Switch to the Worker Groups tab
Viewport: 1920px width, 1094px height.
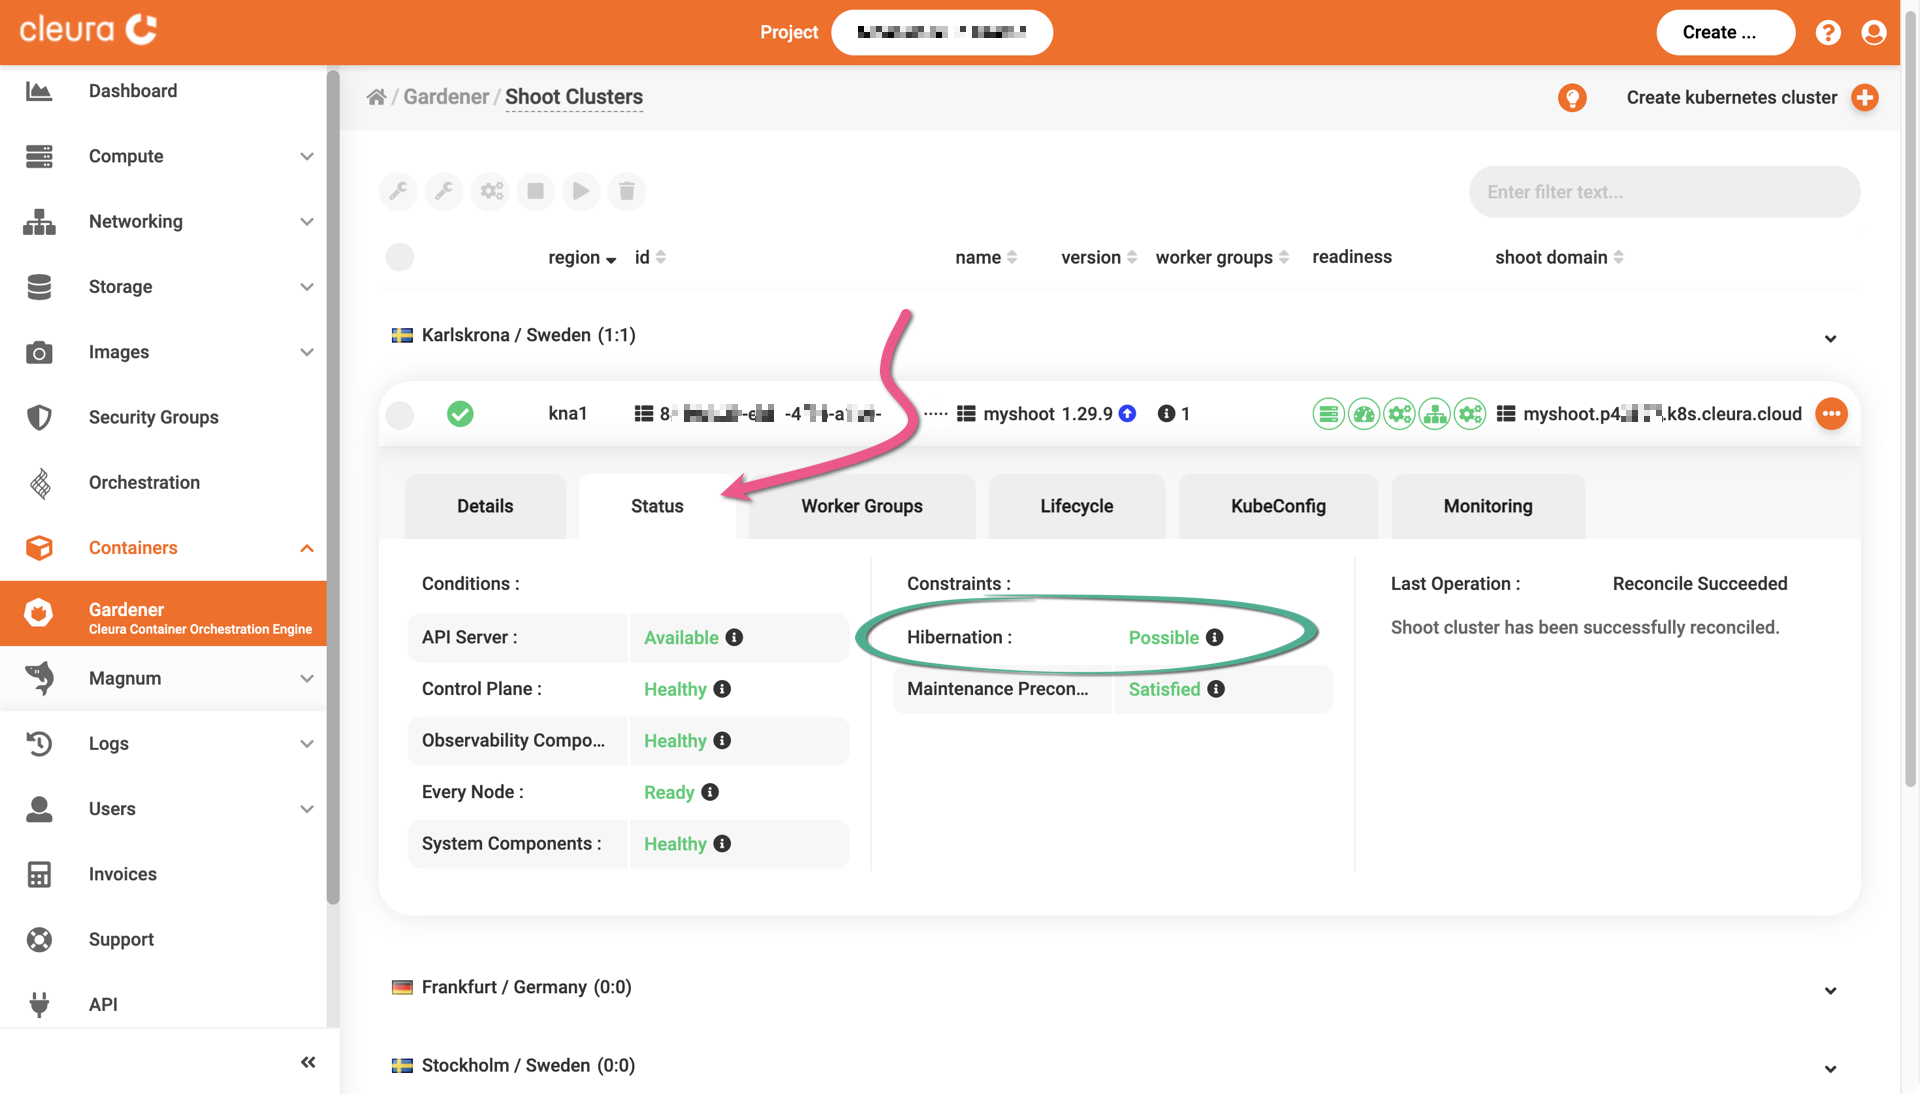click(861, 506)
